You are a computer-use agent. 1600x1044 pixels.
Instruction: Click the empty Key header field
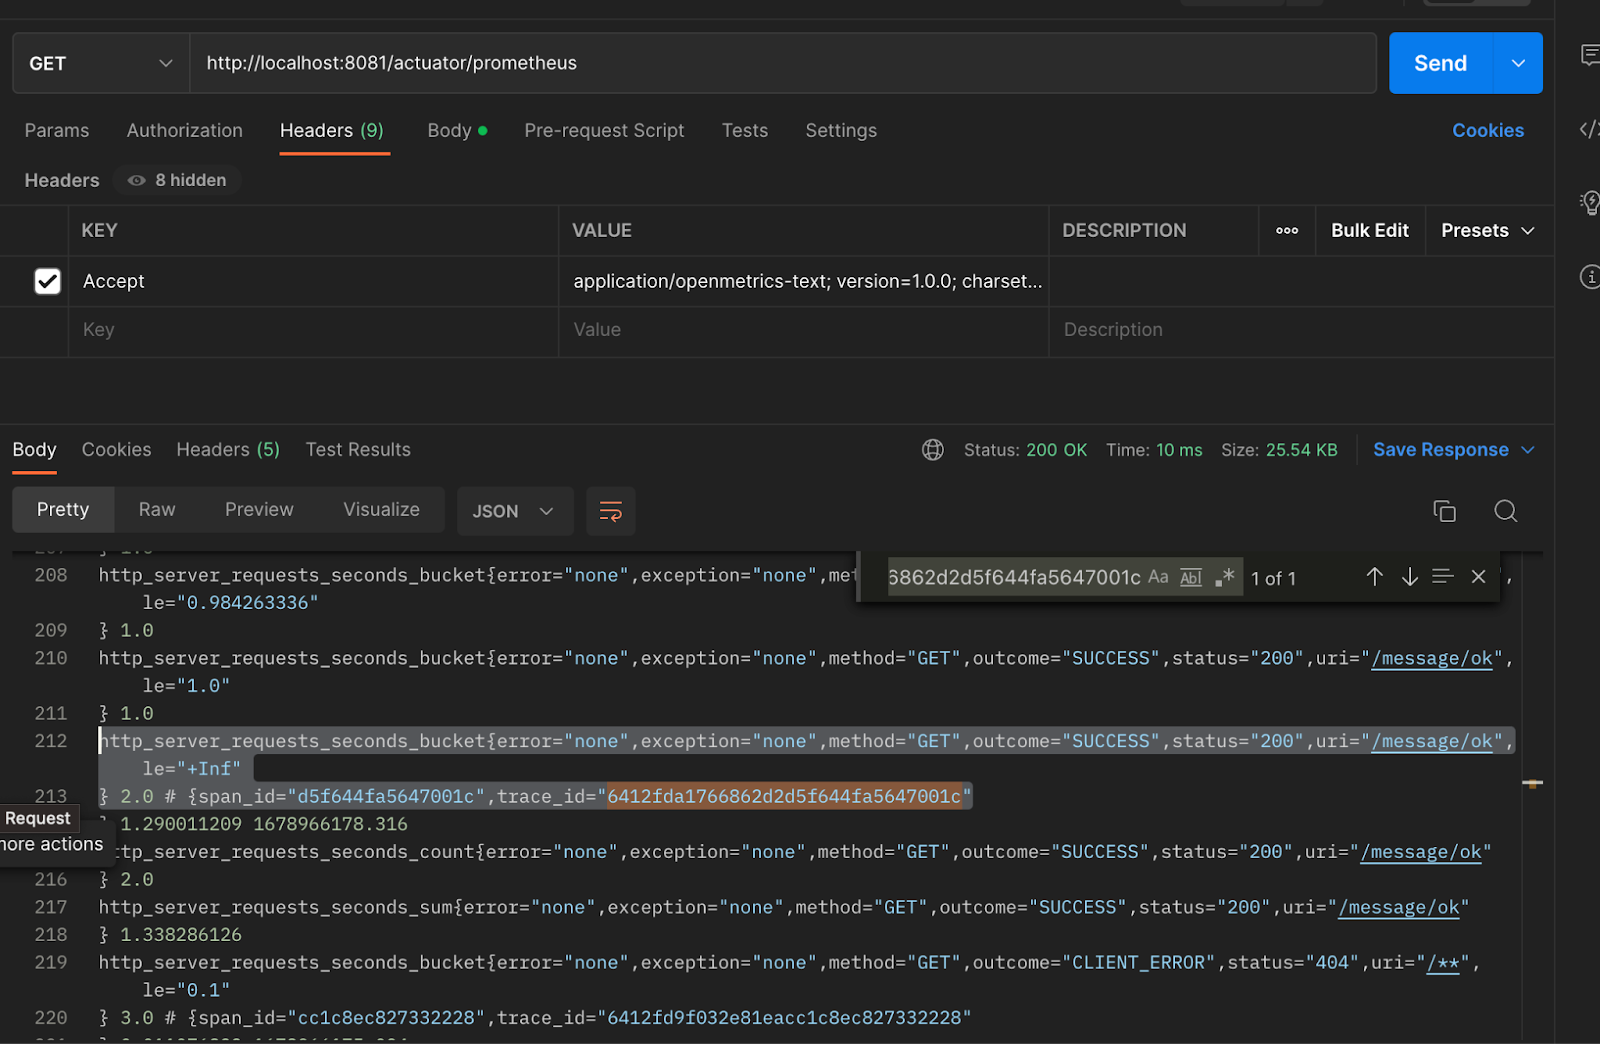pos(313,330)
